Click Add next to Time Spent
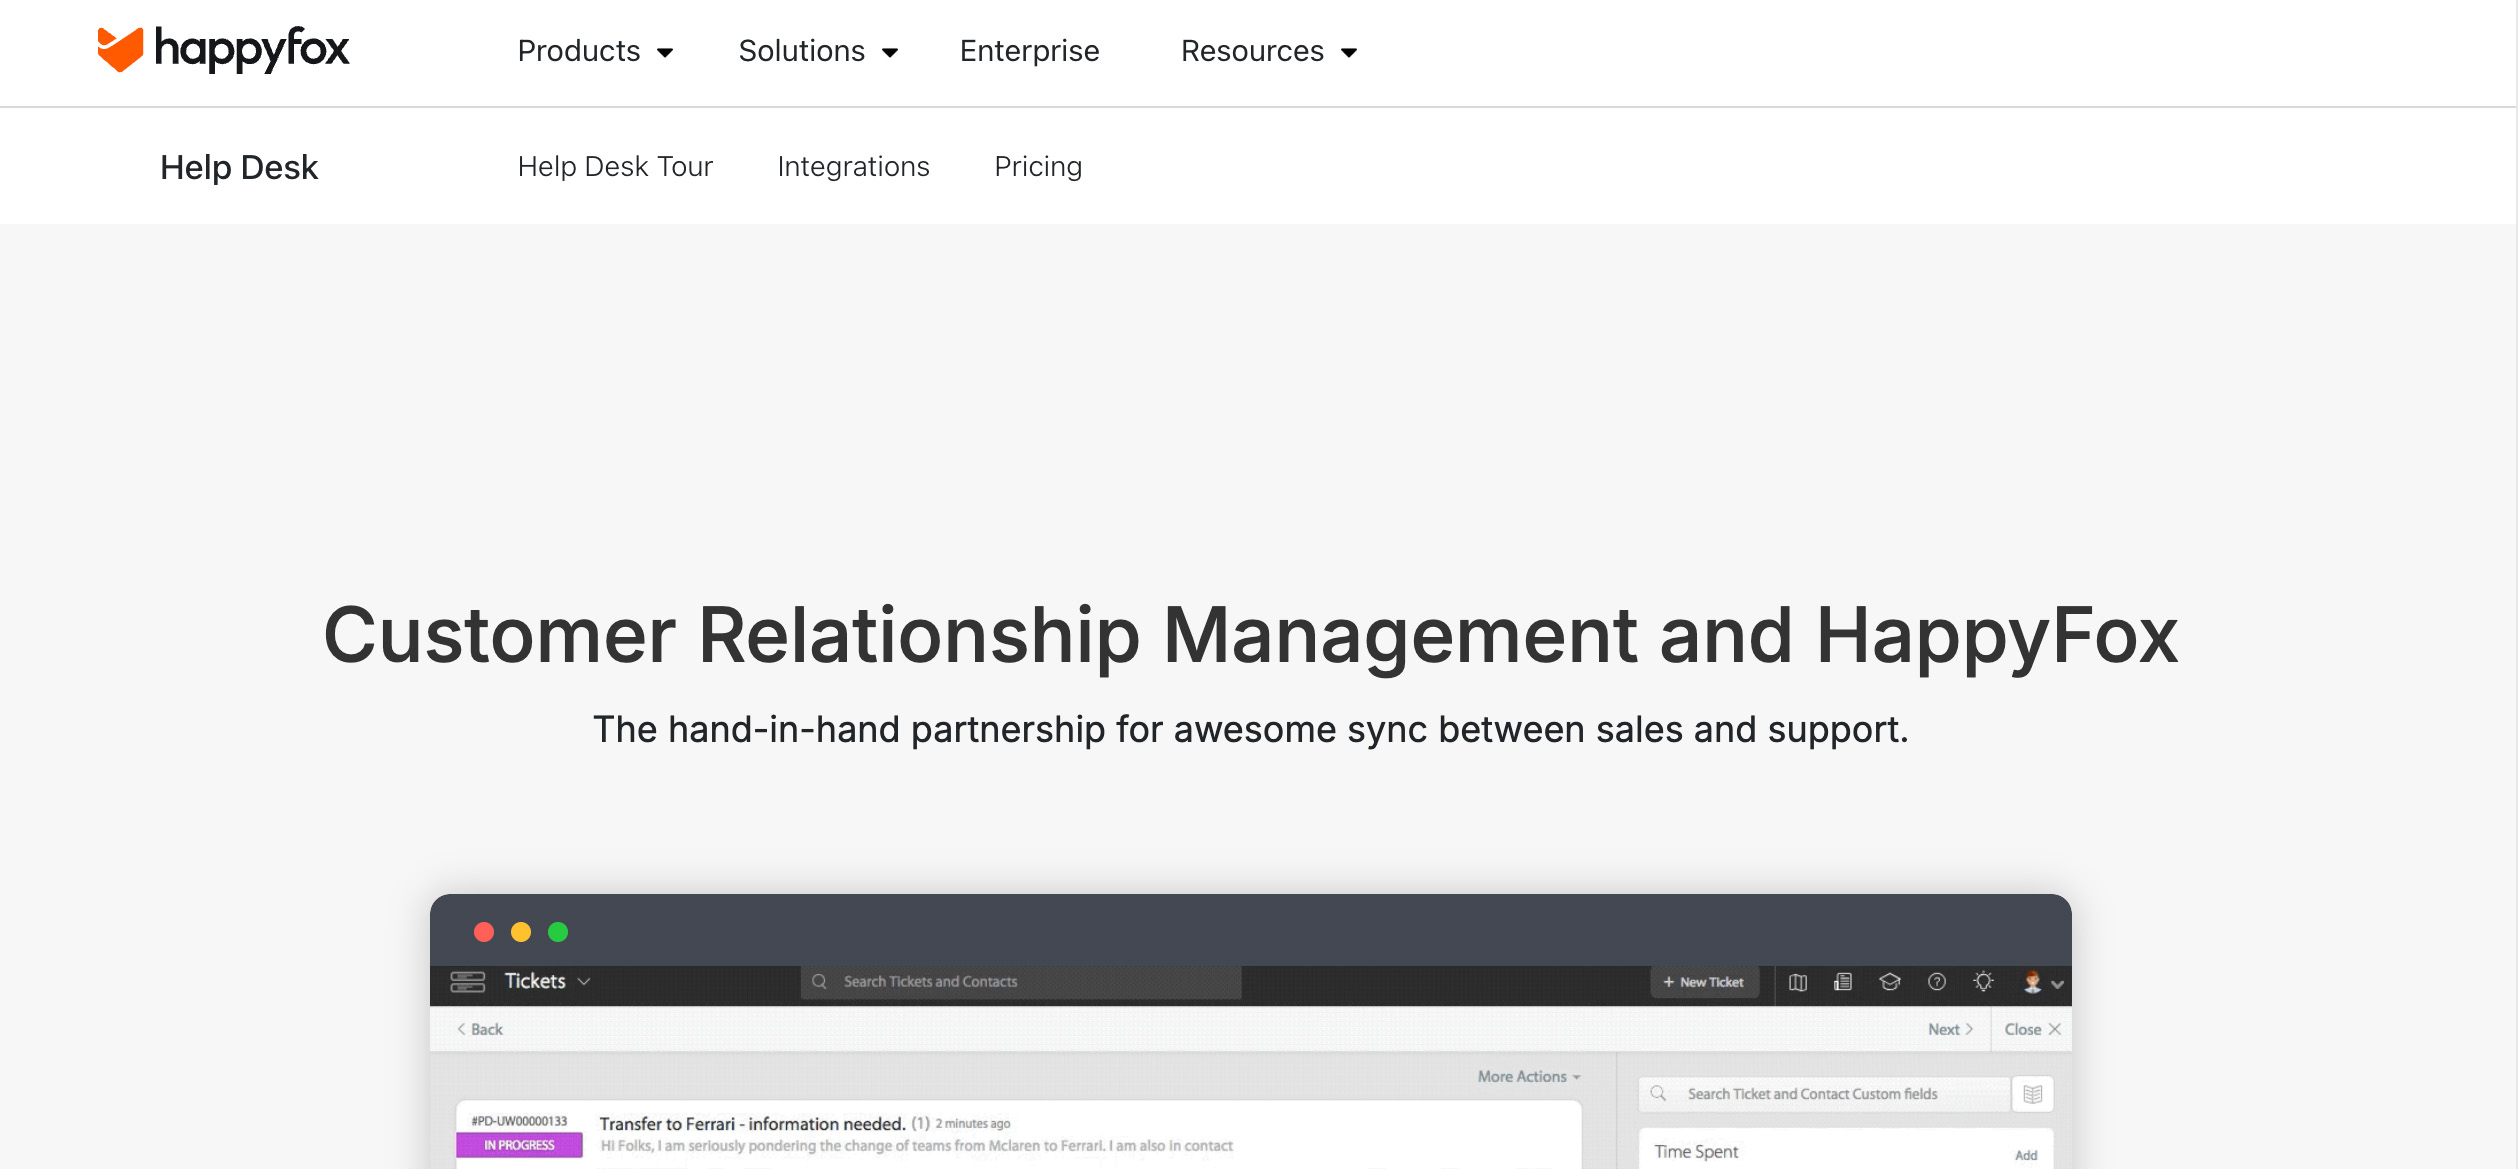The image size is (2518, 1169). (2026, 1155)
